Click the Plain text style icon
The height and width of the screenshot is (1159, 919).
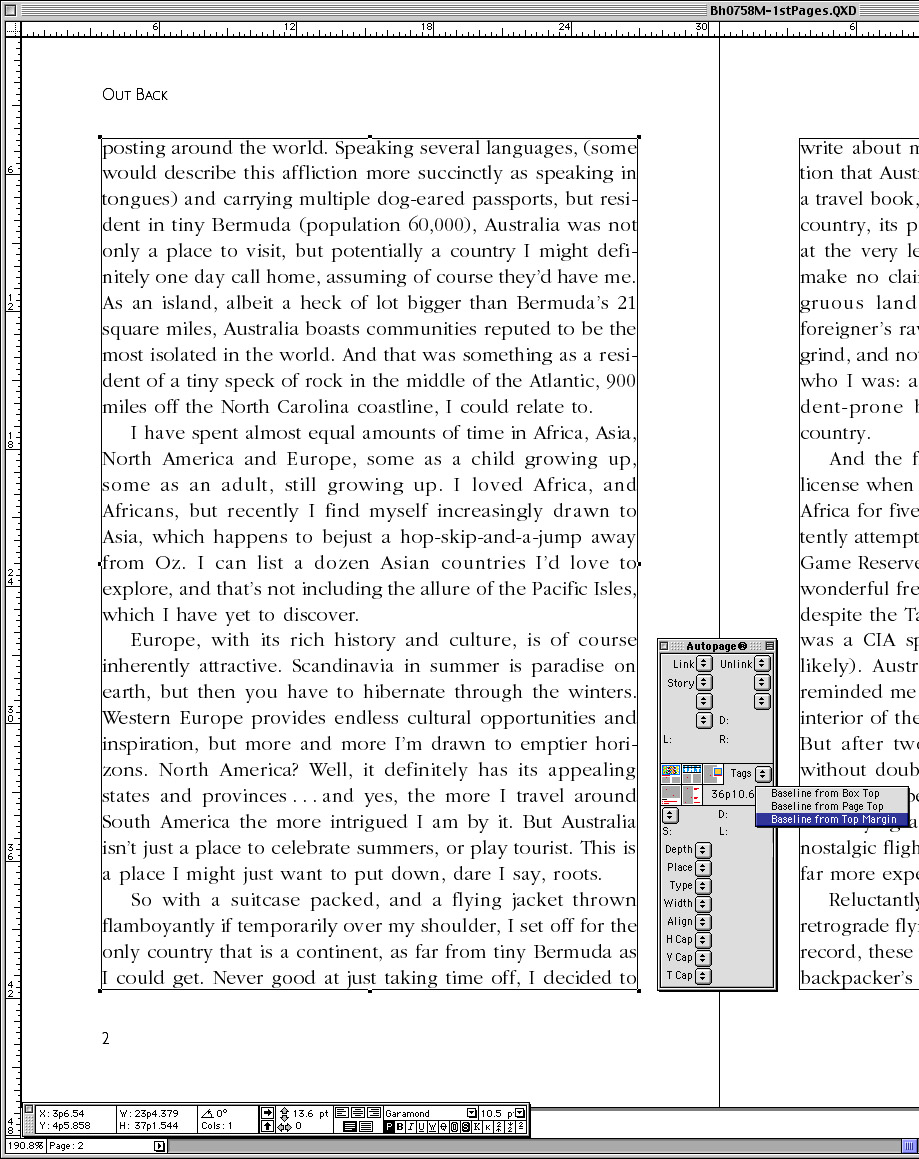(x=390, y=1127)
